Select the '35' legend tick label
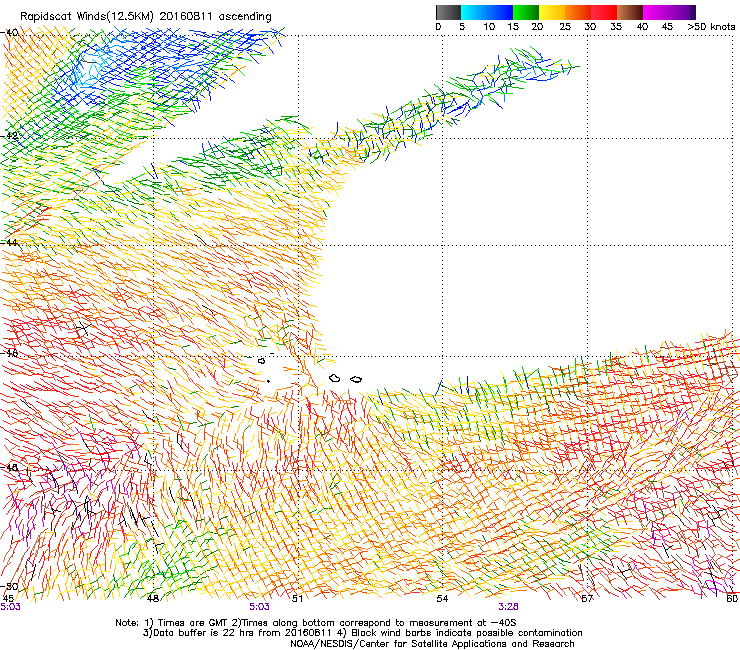740x650 pixels. click(616, 27)
